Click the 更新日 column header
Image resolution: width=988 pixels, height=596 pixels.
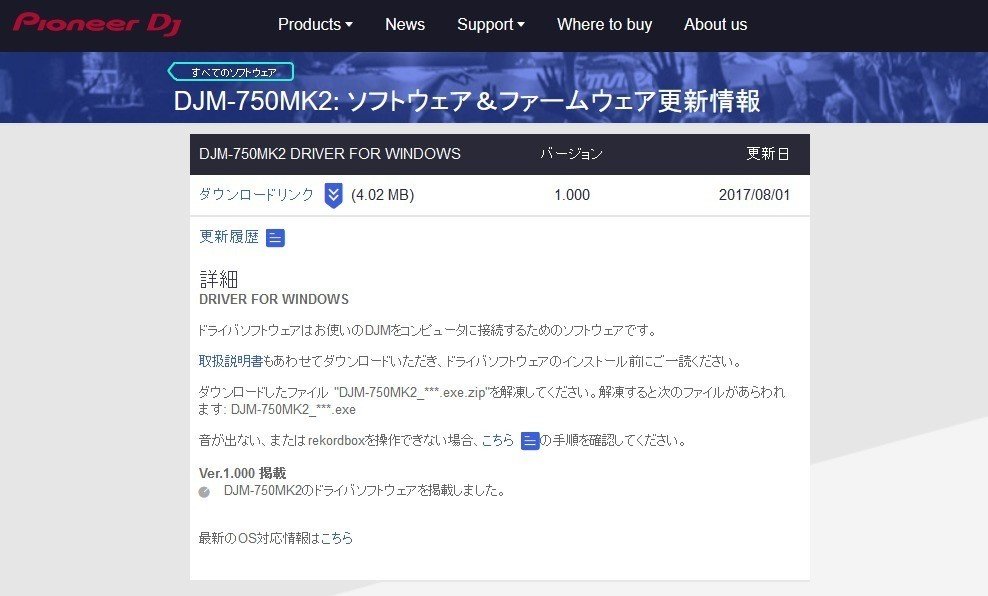(768, 154)
